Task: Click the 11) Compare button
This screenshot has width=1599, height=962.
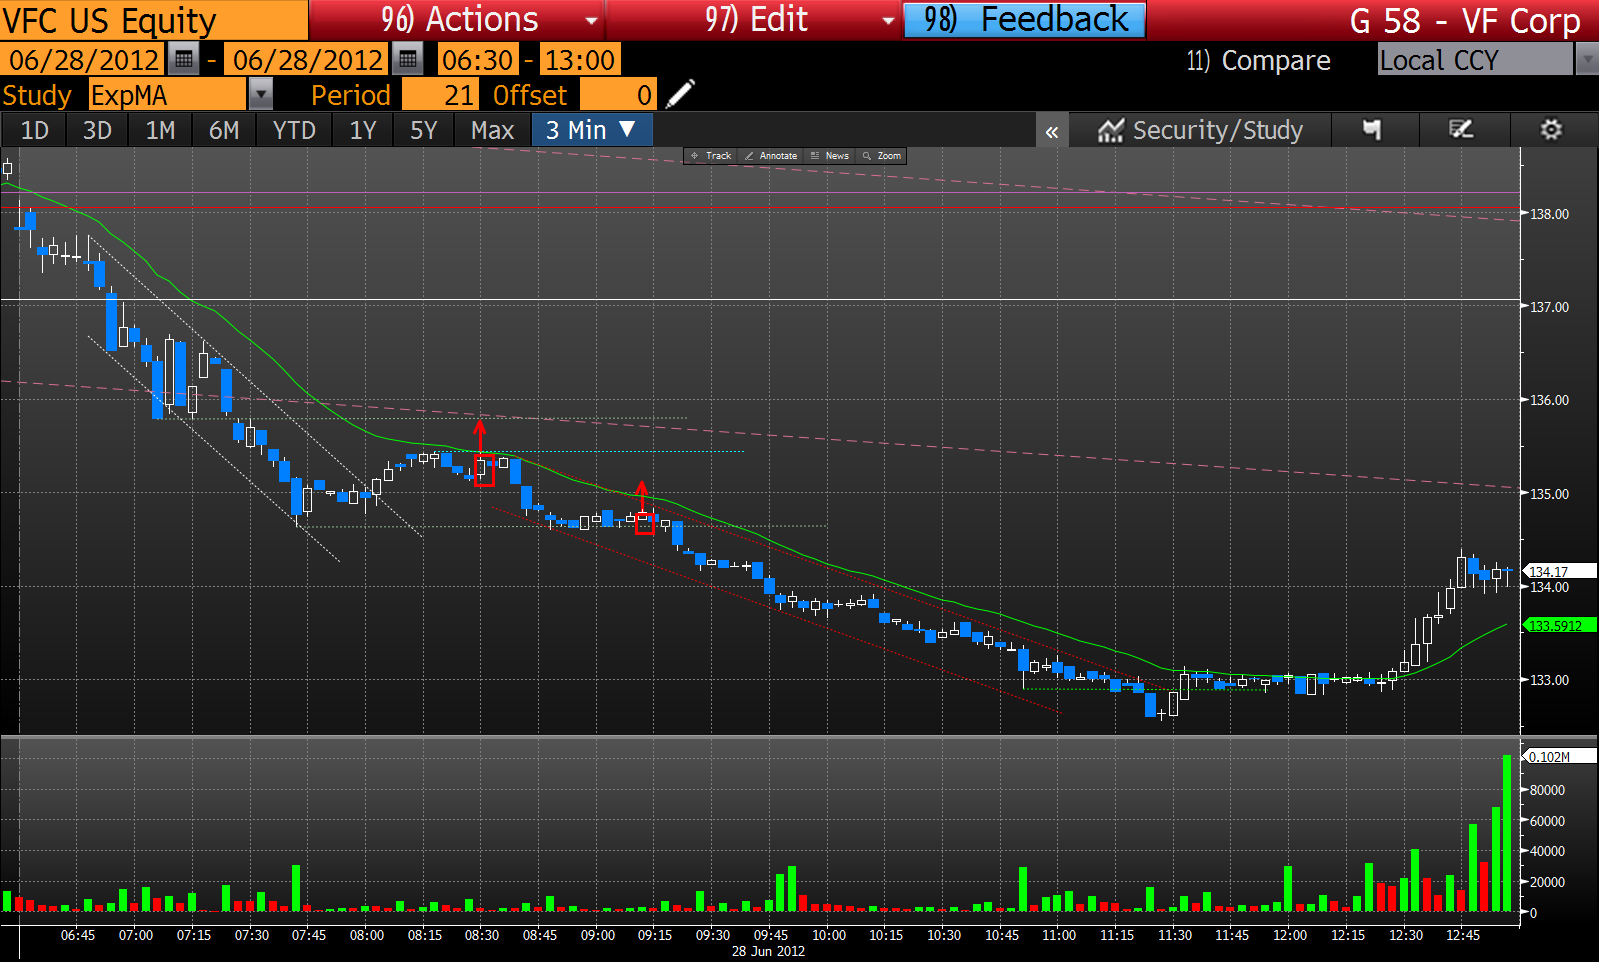Action: (x=1258, y=60)
